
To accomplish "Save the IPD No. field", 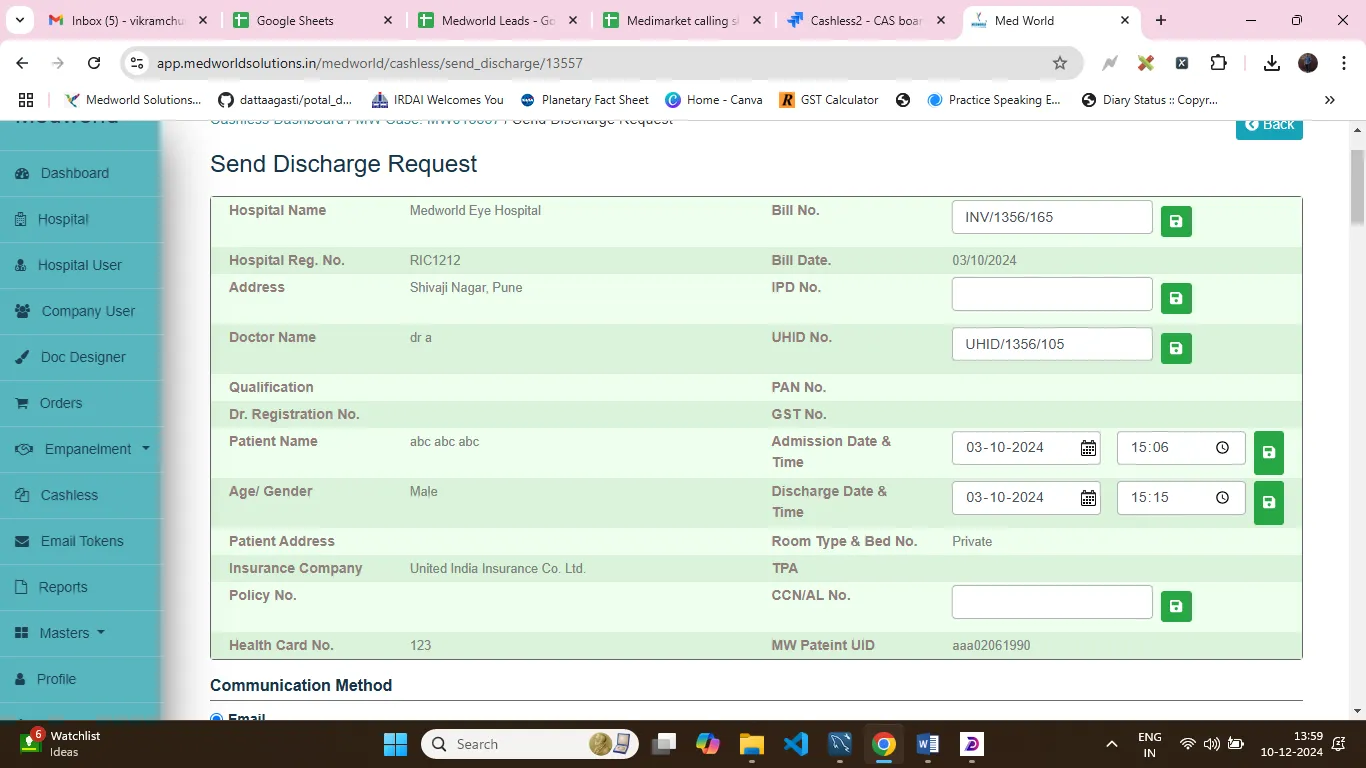I will click(x=1176, y=298).
